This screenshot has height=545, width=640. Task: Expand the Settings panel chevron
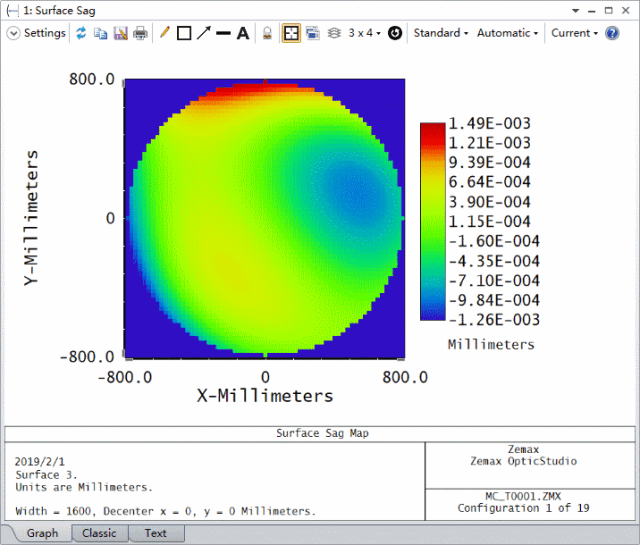click(x=13, y=33)
